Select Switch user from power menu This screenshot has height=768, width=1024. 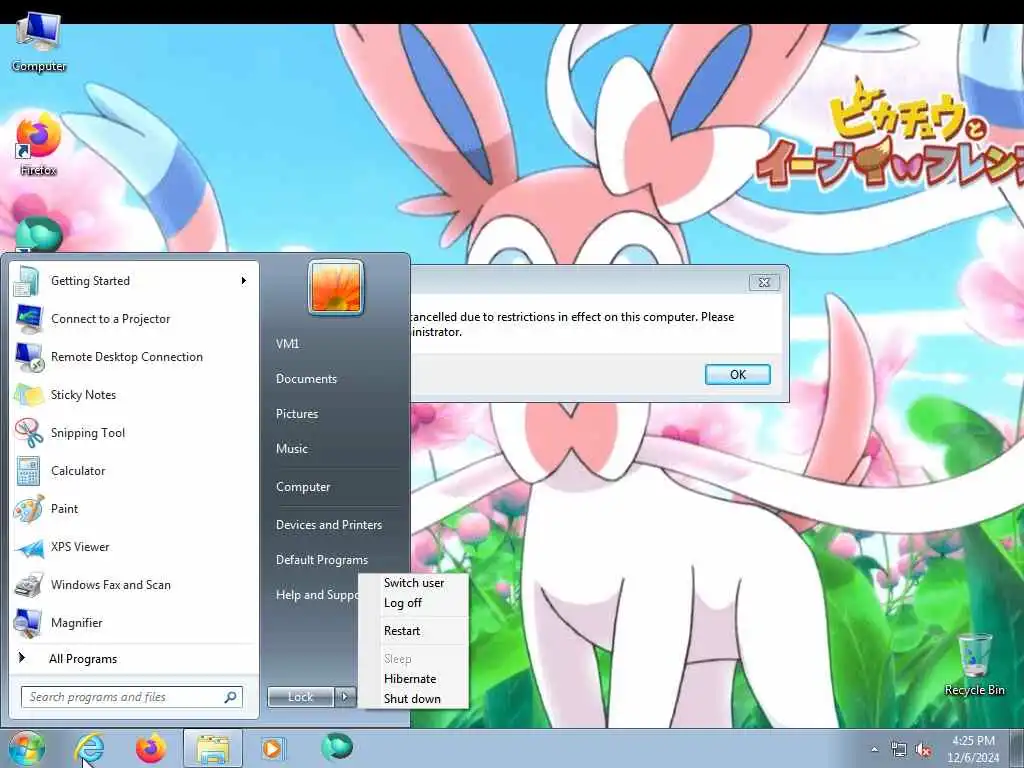414,583
